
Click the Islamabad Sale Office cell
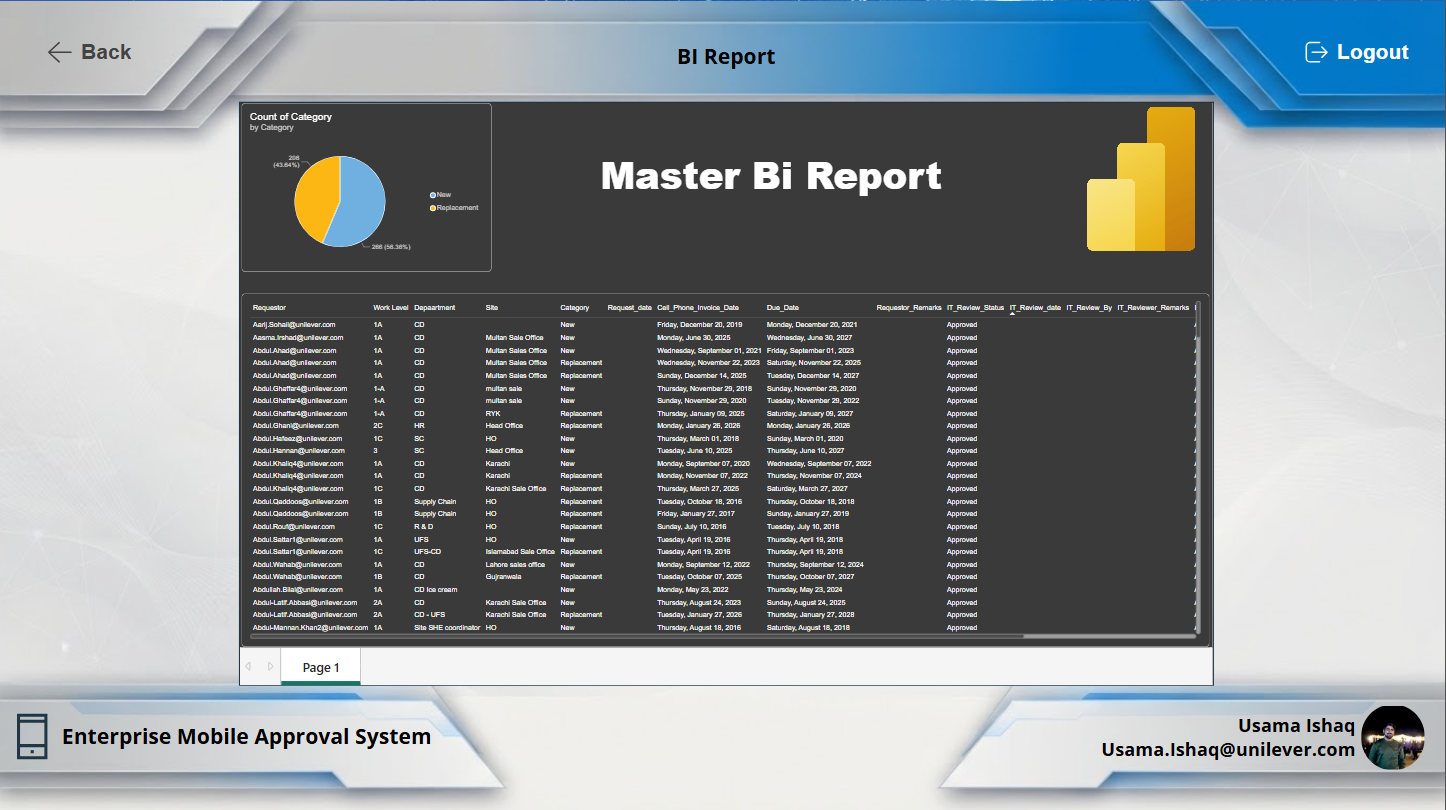pyautogui.click(x=520, y=552)
